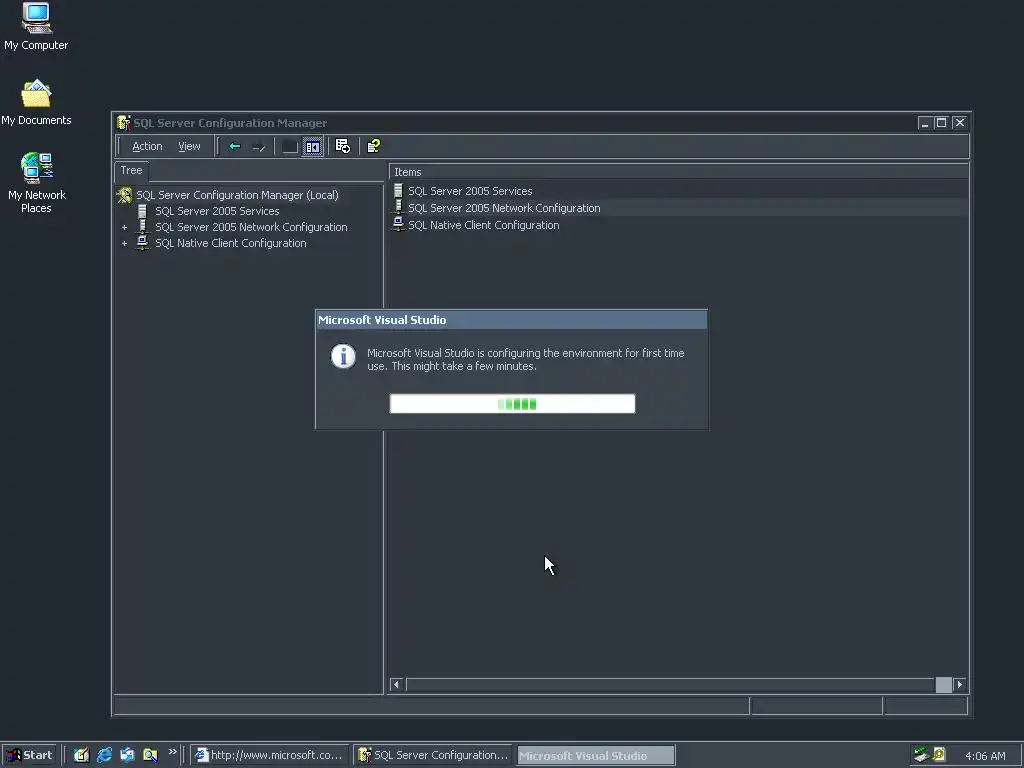Click the first quick launch icon beside Start
This screenshot has height=768, width=1024.
(81, 755)
